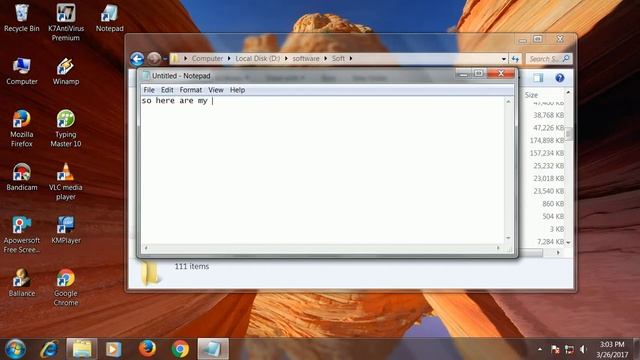Open the Windows Start menu
Viewport: 640px width, 360px height.
pos(16,349)
